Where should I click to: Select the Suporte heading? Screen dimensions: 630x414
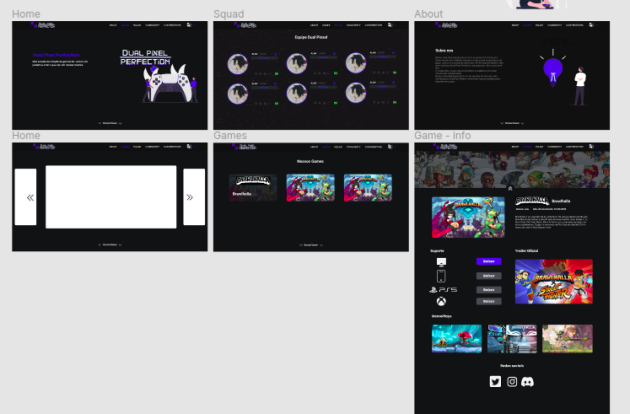pyautogui.click(x=437, y=251)
